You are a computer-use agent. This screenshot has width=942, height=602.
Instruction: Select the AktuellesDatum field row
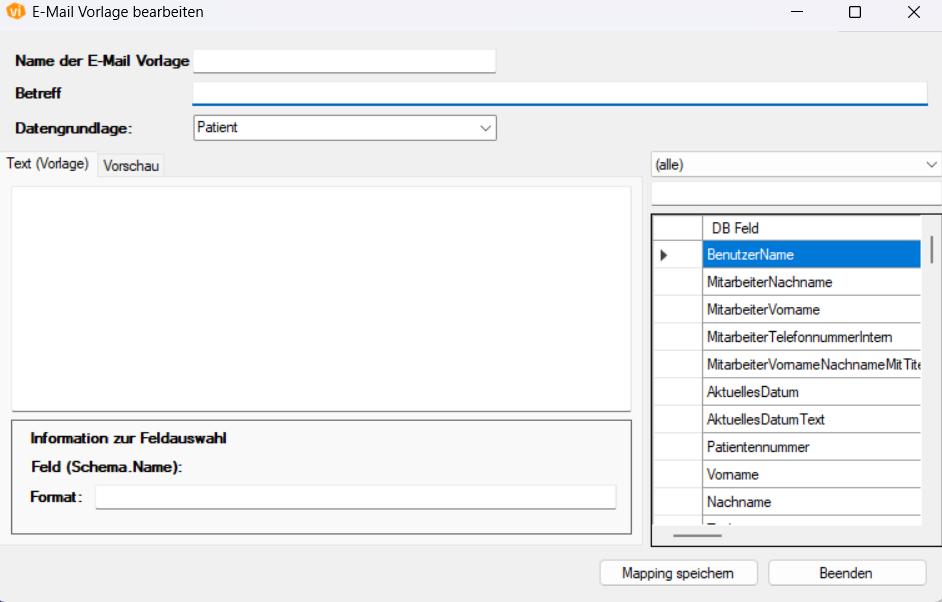[x=812, y=392]
